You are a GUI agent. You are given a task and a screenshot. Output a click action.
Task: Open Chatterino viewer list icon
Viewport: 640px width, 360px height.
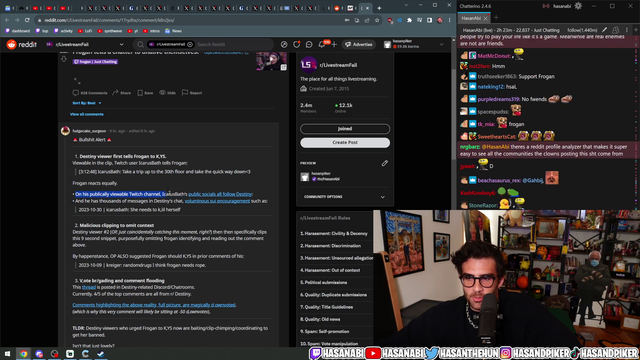[616, 30]
